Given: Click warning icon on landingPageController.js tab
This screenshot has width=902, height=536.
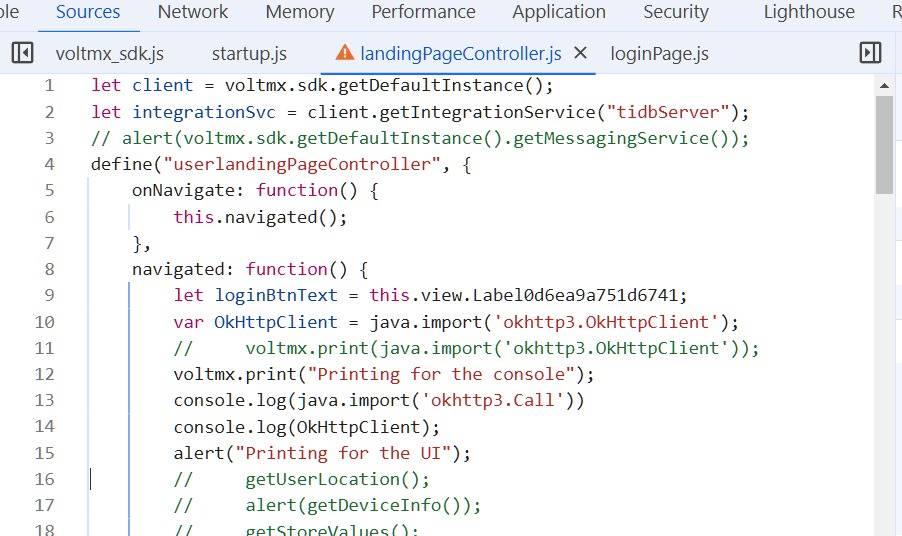Looking at the screenshot, I should point(345,53).
